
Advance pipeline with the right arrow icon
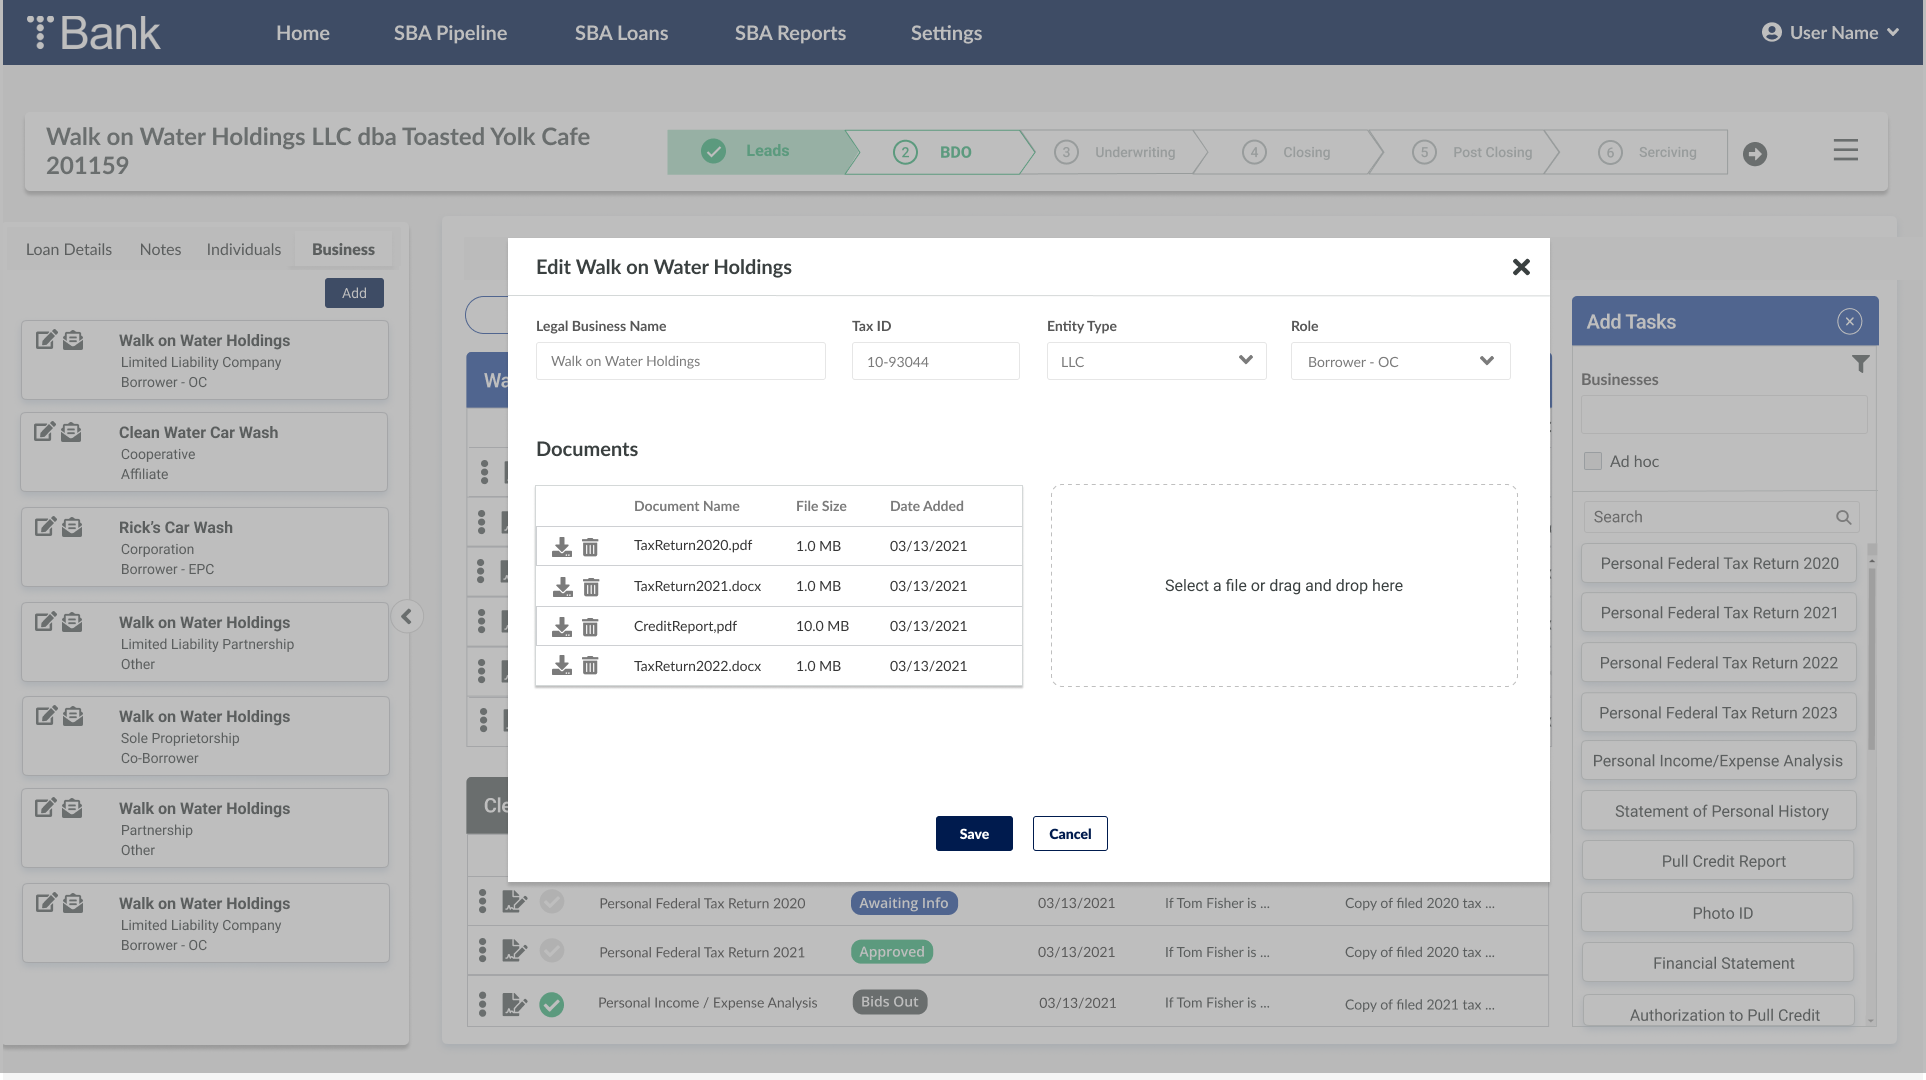tap(1755, 154)
